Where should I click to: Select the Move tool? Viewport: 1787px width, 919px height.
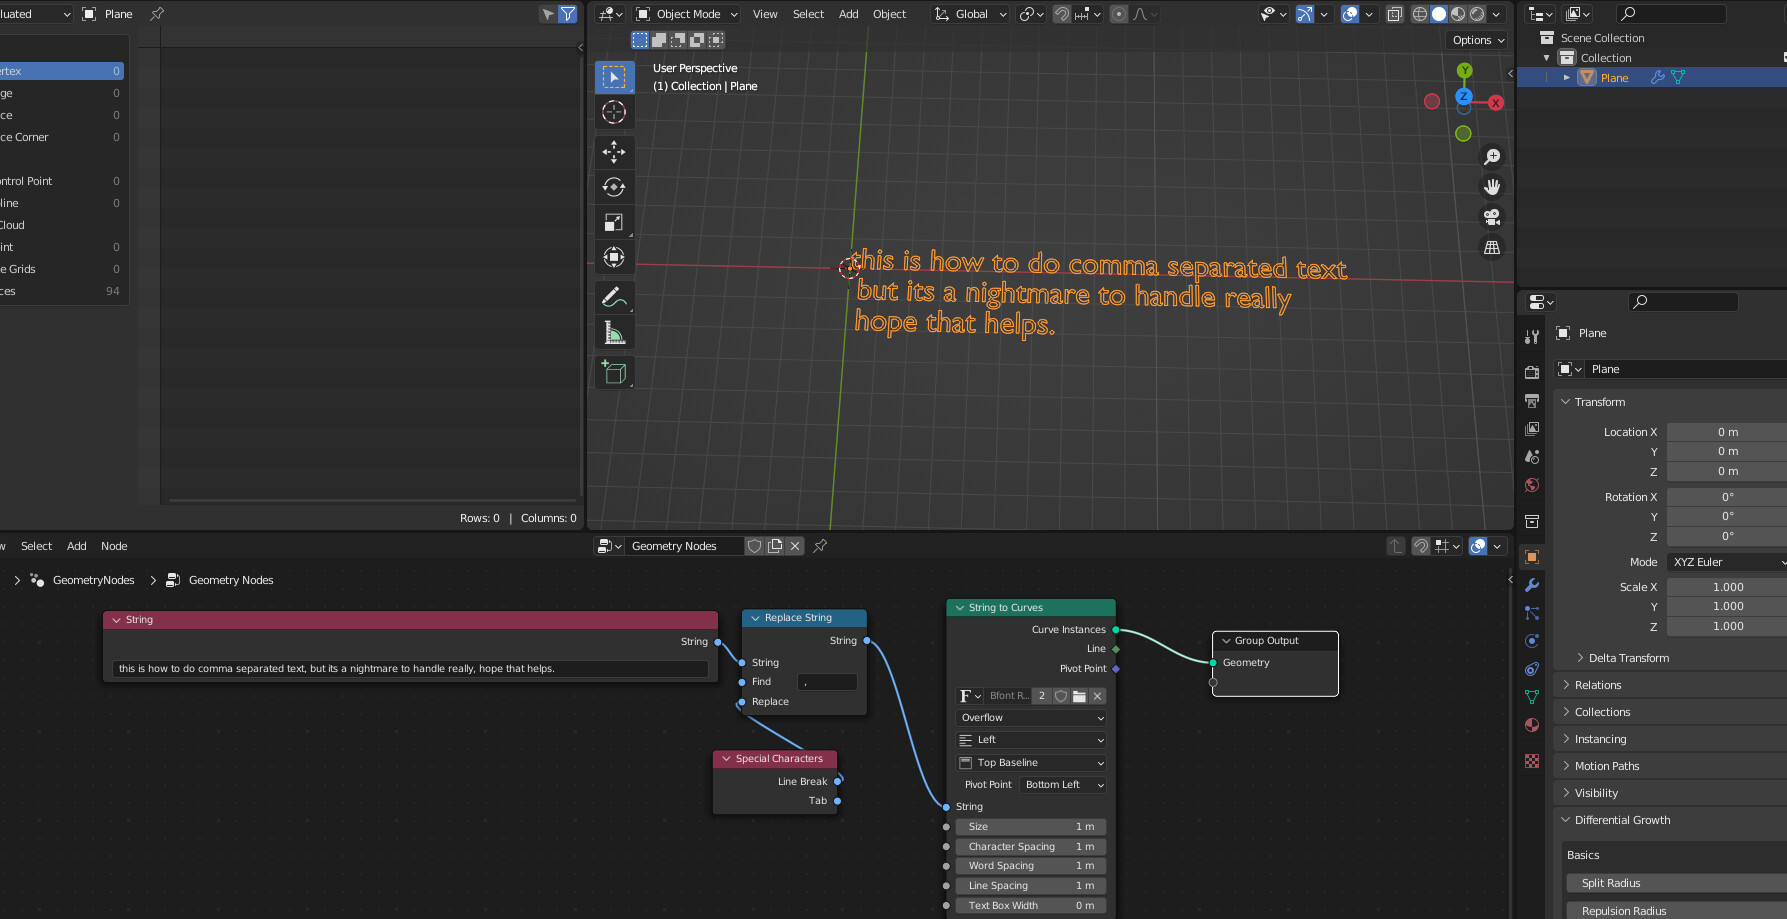pos(614,152)
